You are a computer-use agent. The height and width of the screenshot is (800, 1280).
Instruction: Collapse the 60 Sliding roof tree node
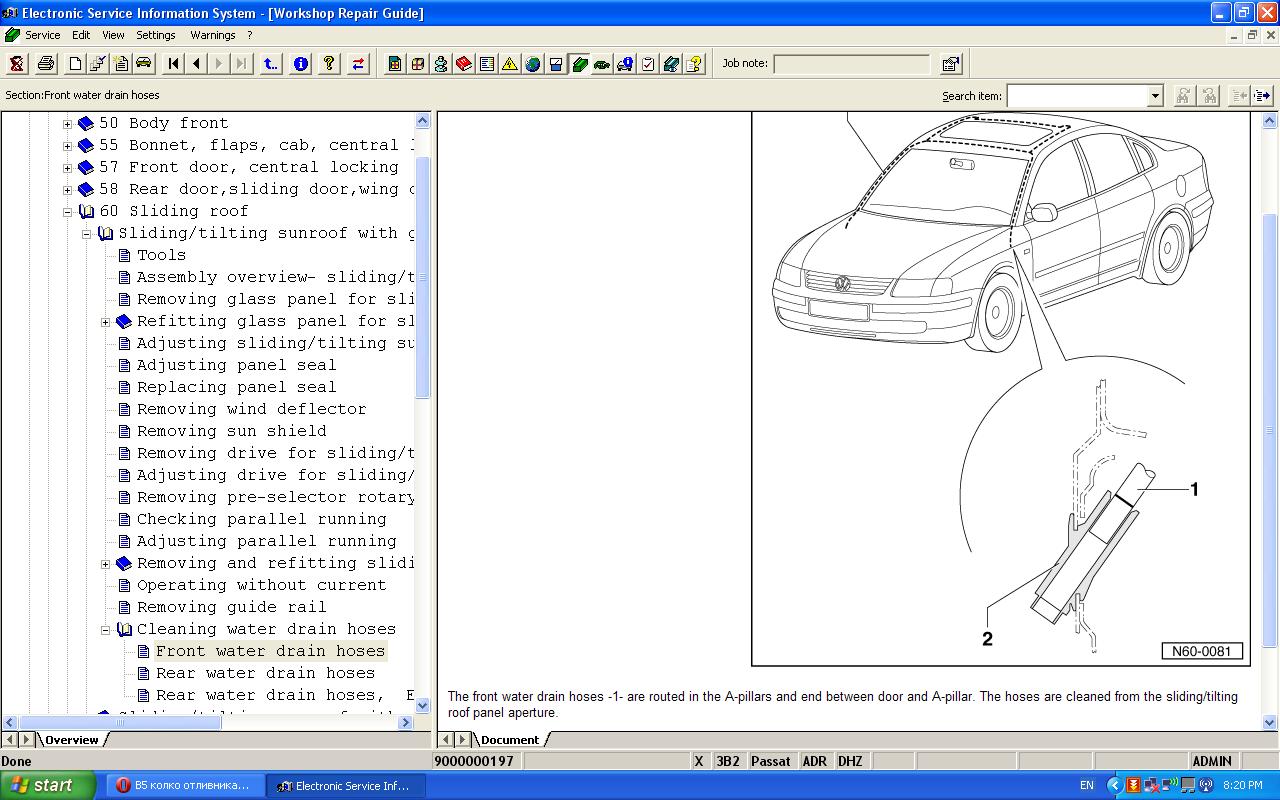pyautogui.click(x=68, y=212)
